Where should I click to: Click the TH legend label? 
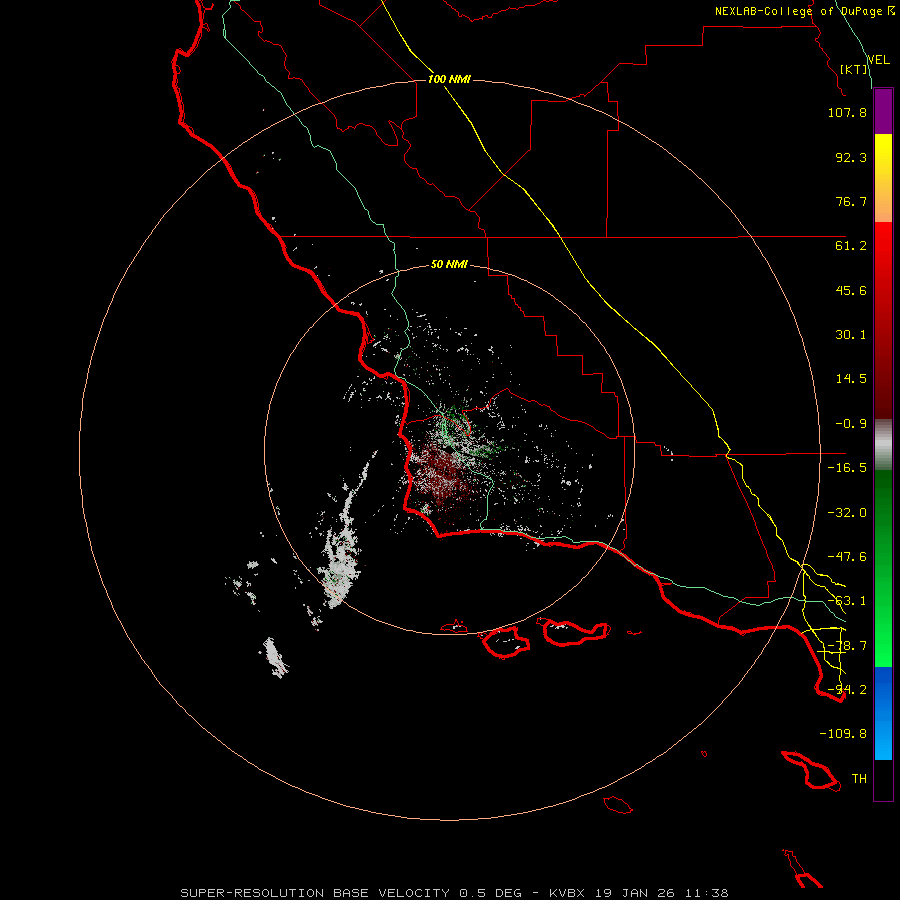(859, 779)
